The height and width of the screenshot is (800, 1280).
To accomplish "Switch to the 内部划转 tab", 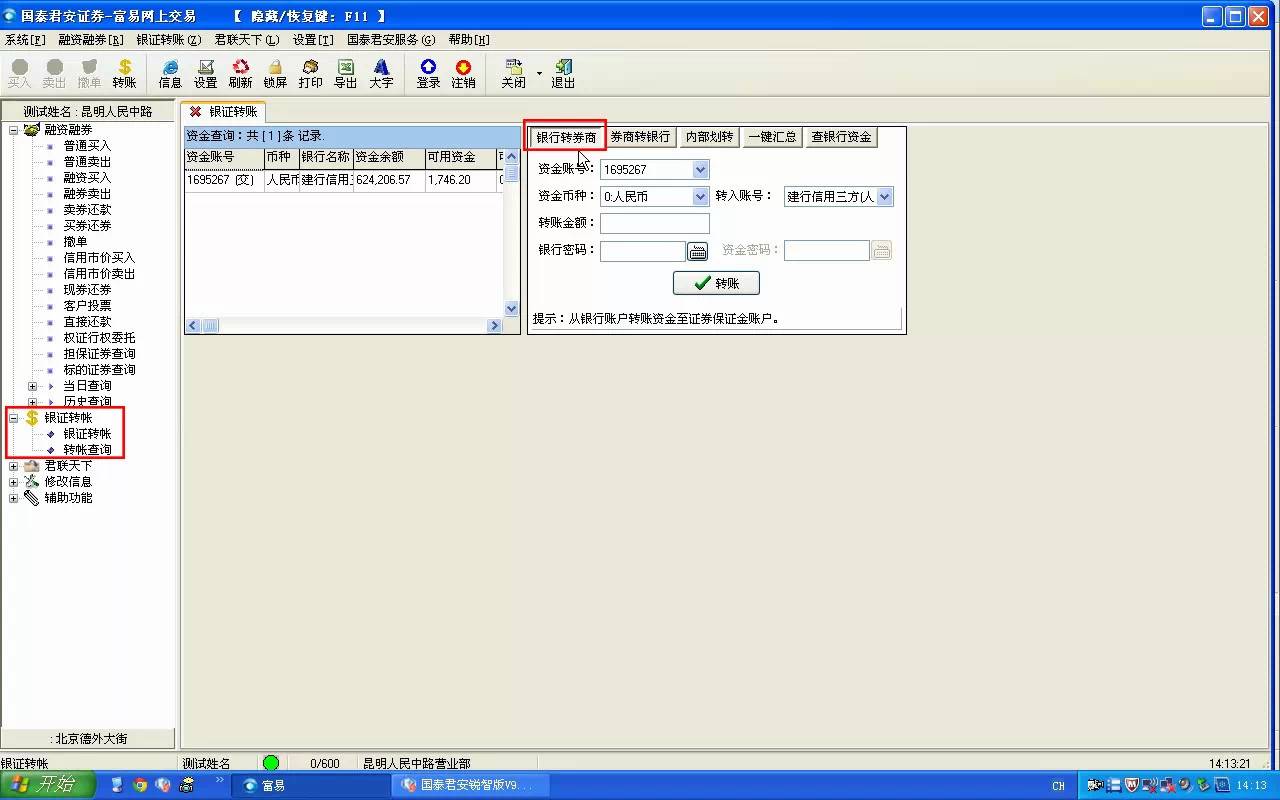I will click(x=709, y=137).
